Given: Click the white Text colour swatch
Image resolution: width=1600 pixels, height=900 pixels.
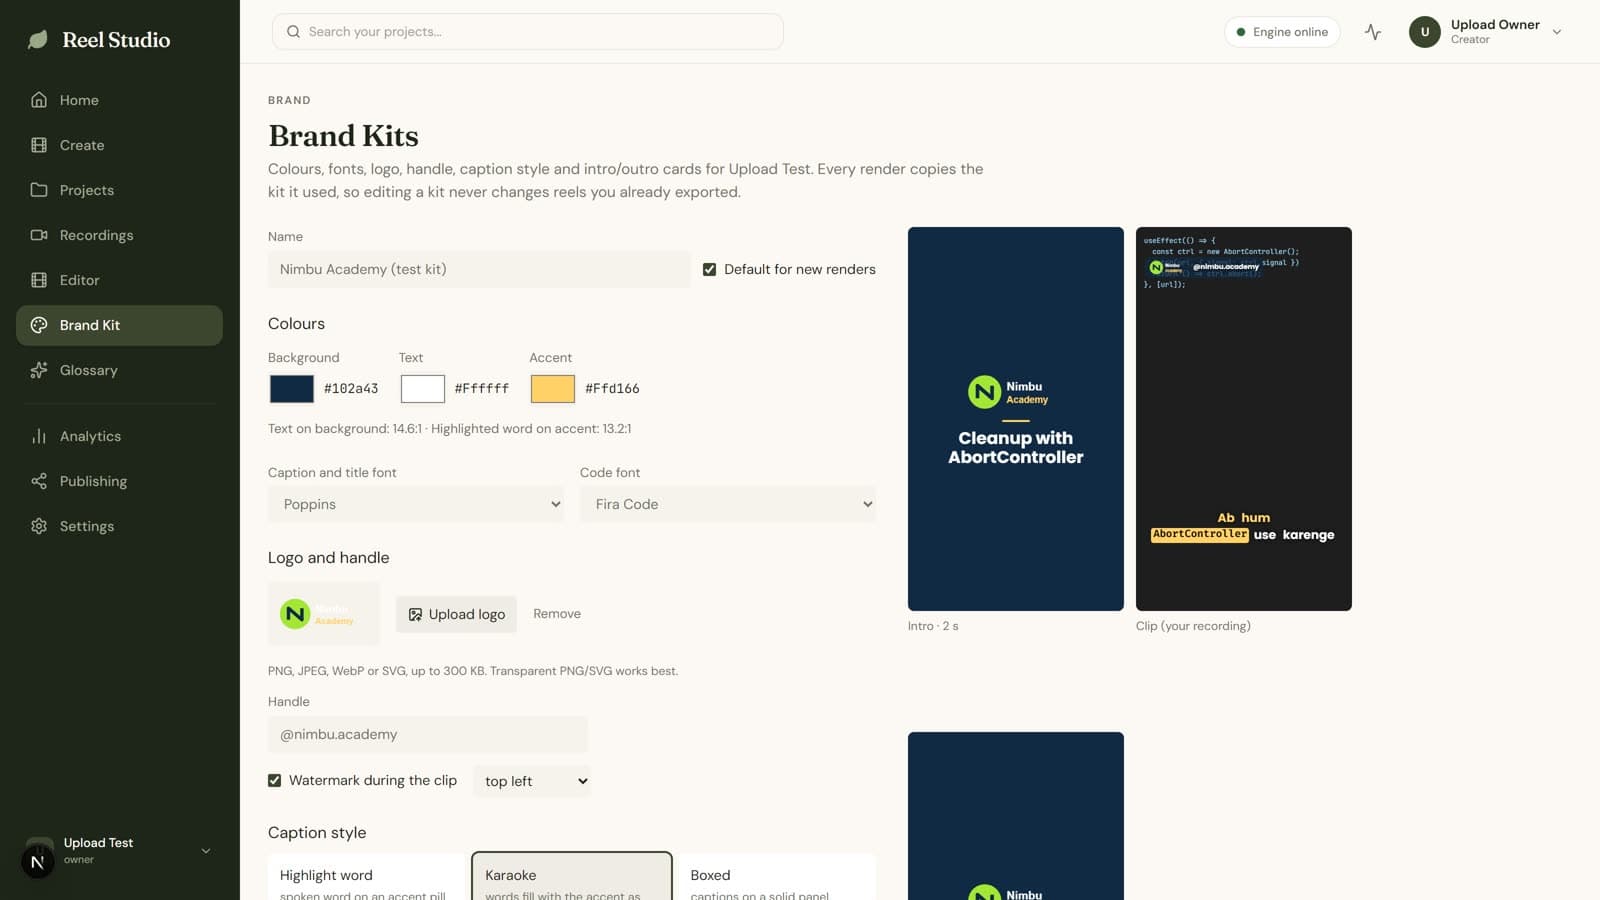Looking at the screenshot, I should tap(423, 389).
